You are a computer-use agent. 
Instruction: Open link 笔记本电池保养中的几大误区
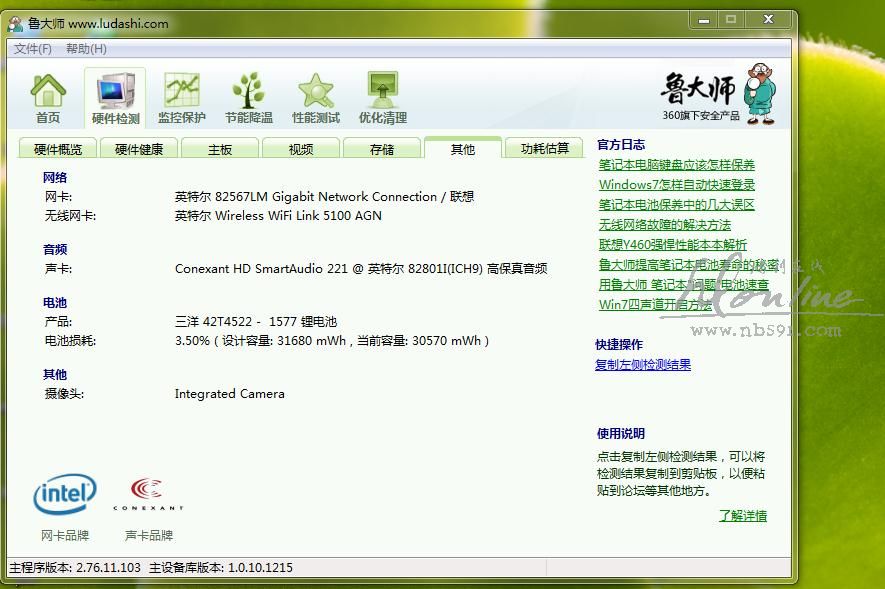click(676, 204)
